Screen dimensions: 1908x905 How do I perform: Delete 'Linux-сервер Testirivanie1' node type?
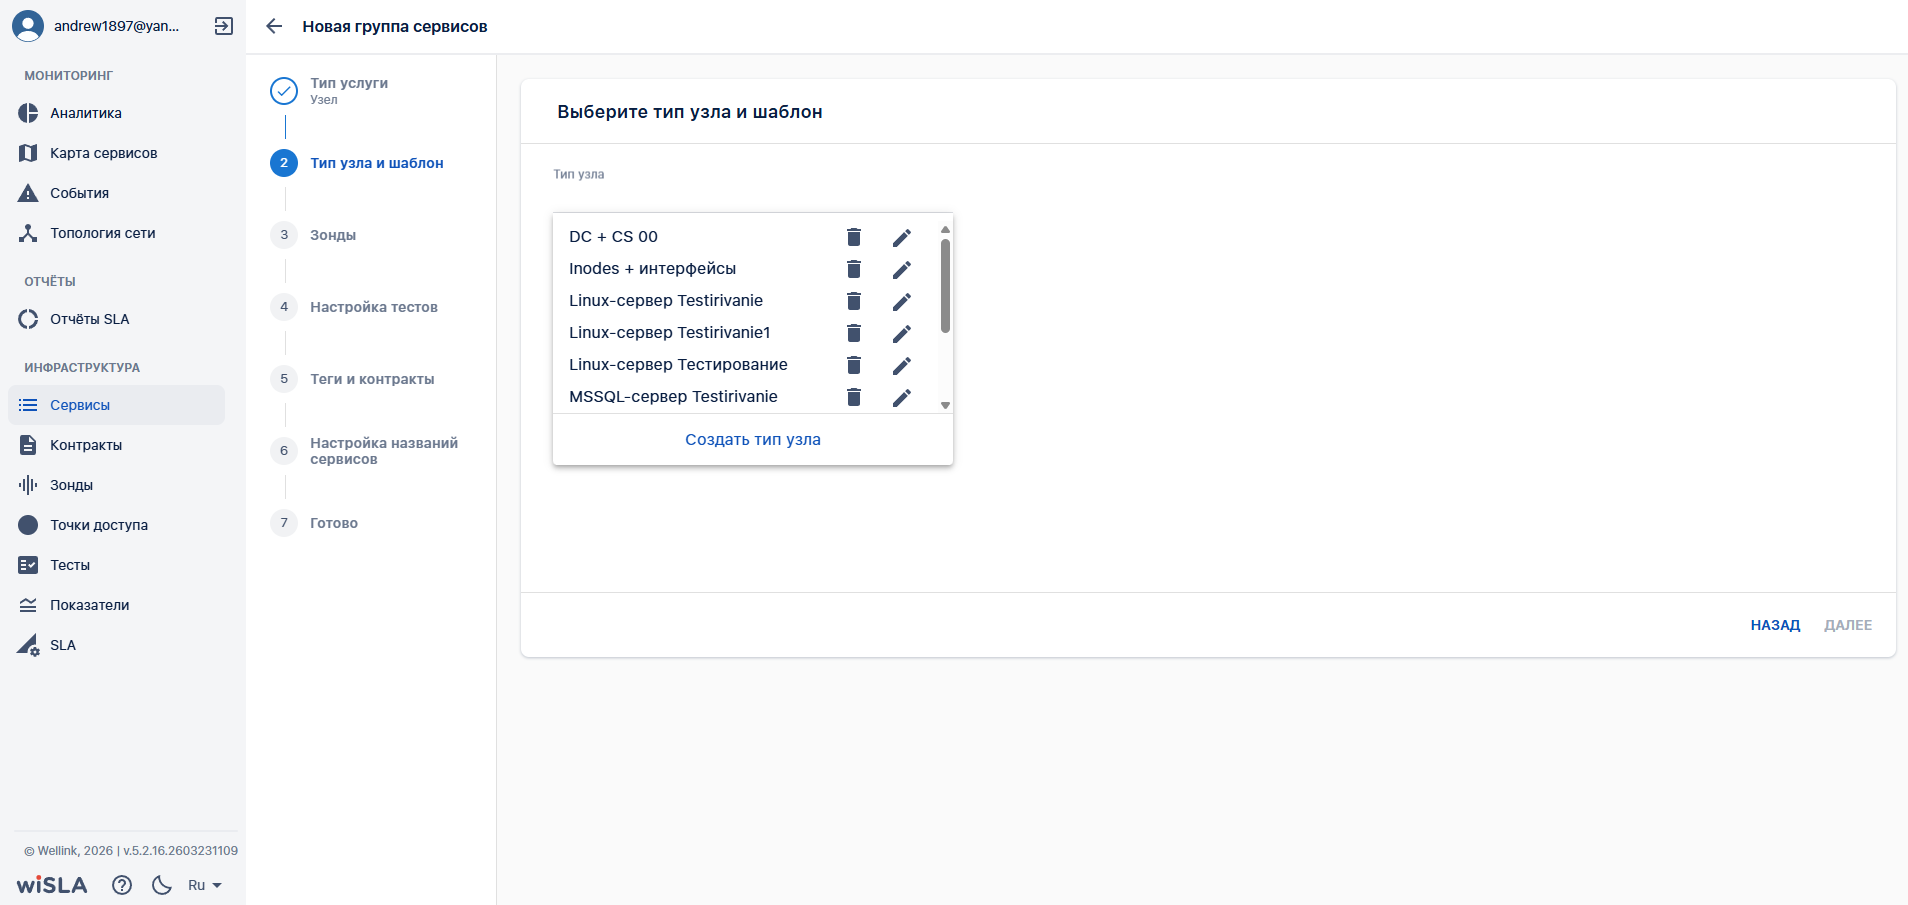pos(853,333)
